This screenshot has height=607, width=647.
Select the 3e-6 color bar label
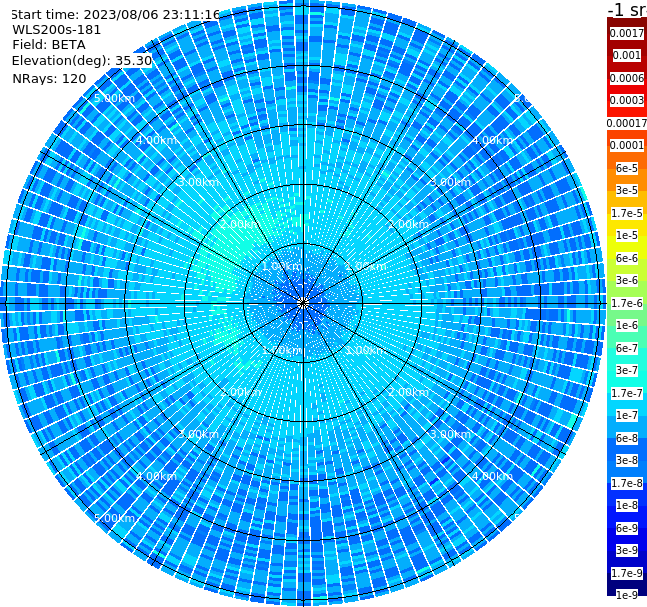tap(627, 280)
